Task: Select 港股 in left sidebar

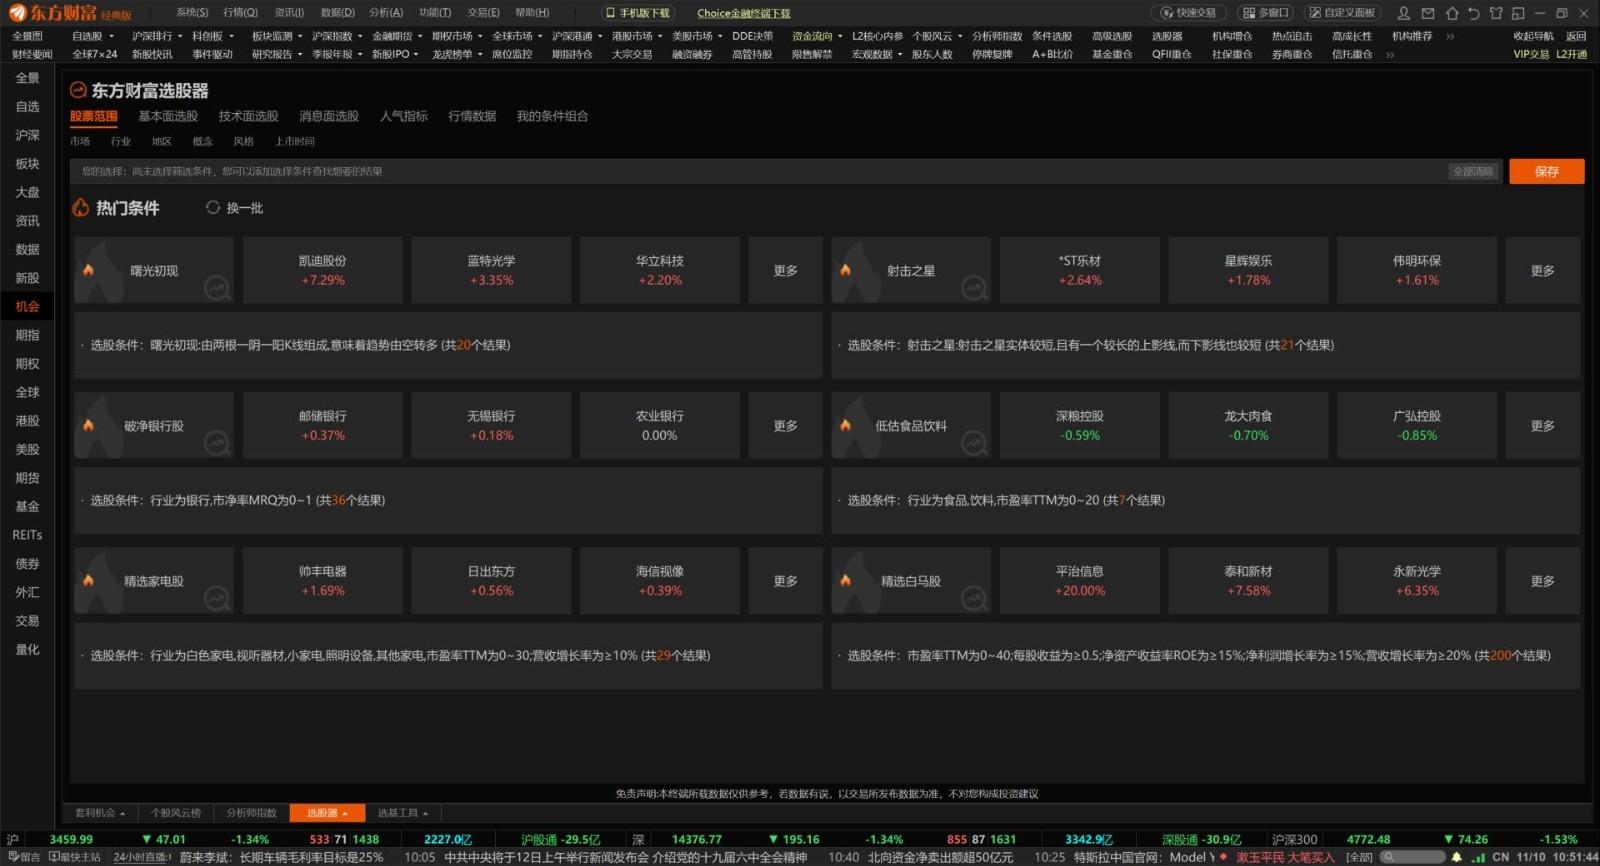Action: (28, 421)
